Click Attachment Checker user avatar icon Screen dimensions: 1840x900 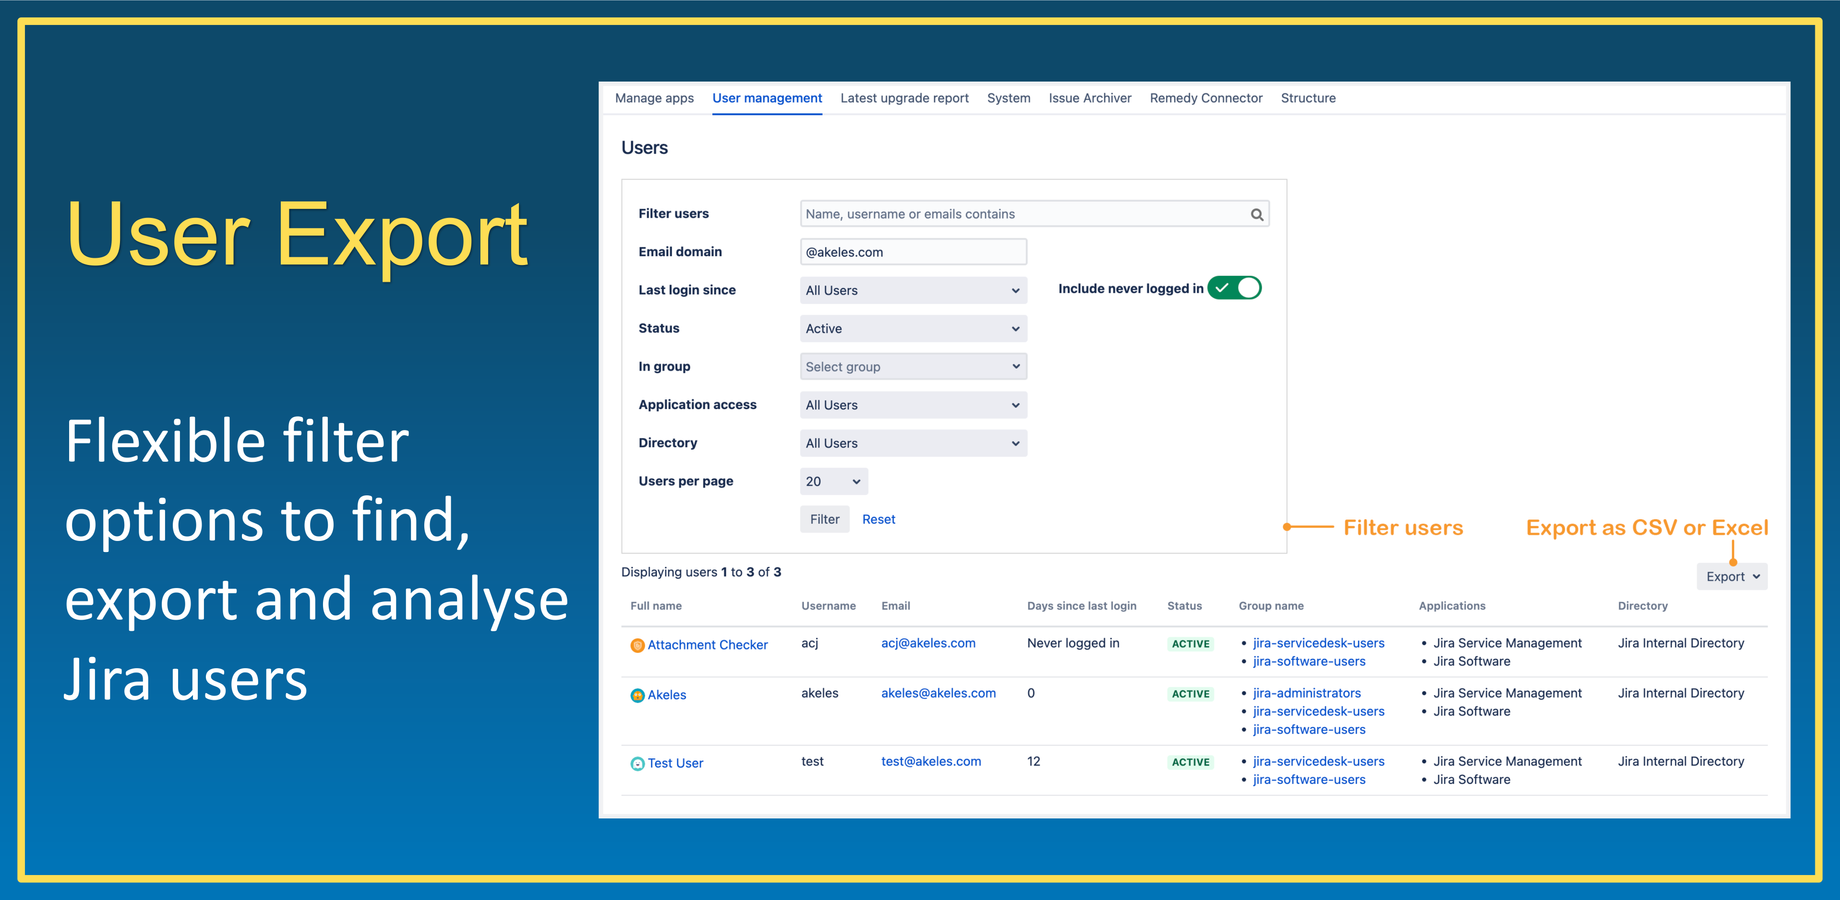637,645
